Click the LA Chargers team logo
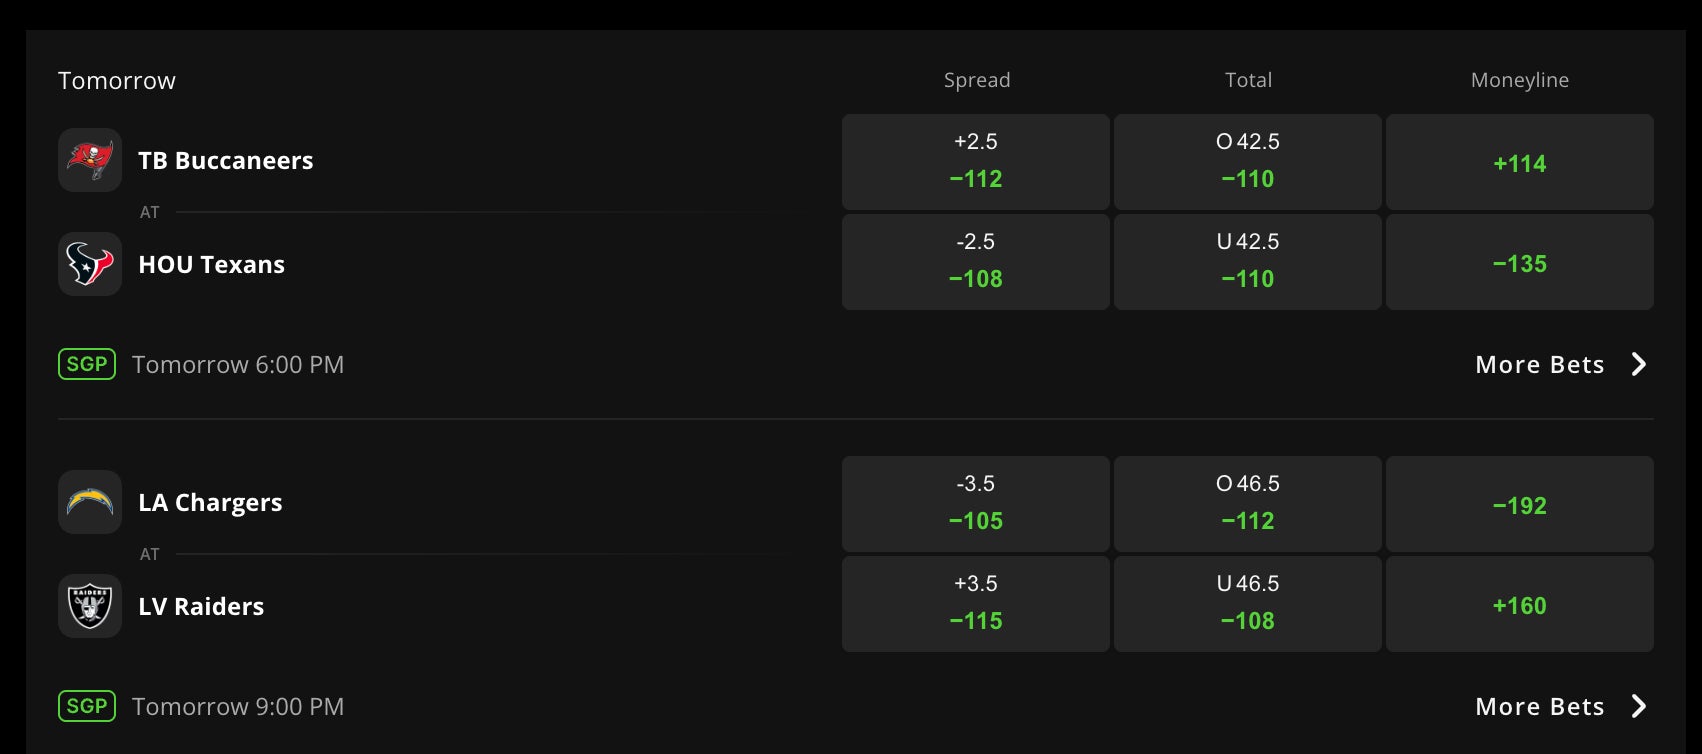This screenshot has width=1702, height=754. [90, 502]
